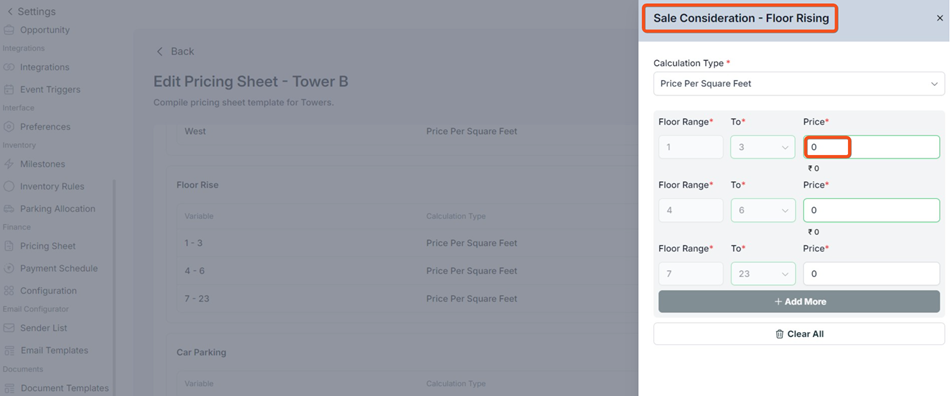The image size is (950, 396).
Task: Select the 7 - 23 Floor Rise row
Action: 407,299
